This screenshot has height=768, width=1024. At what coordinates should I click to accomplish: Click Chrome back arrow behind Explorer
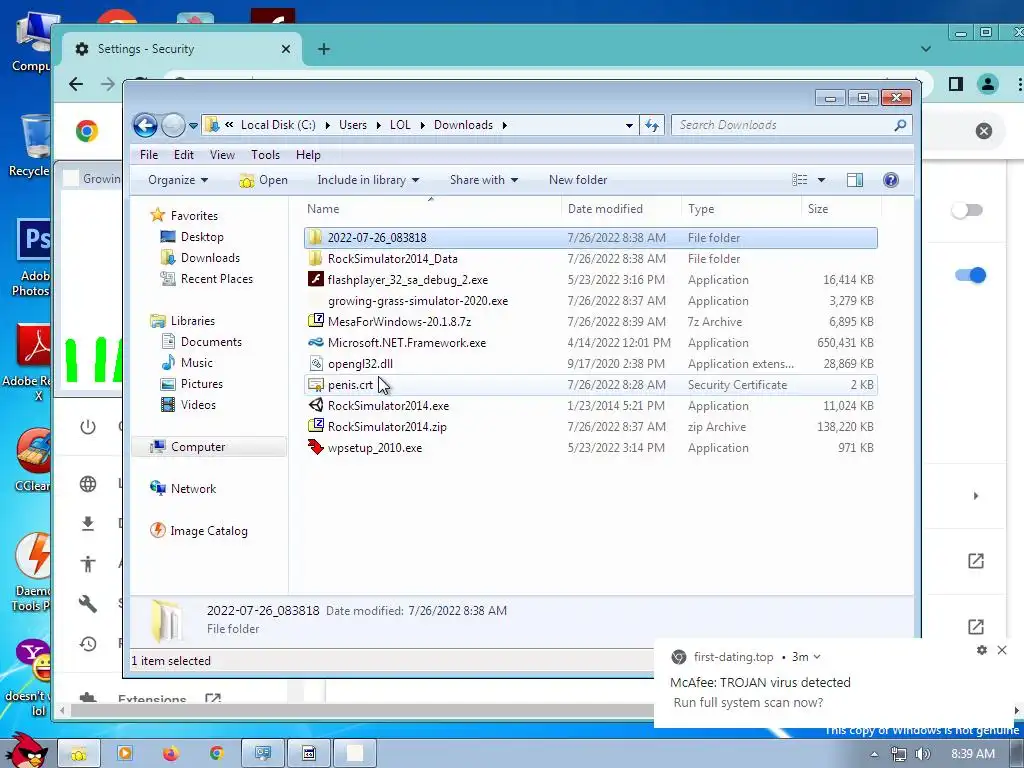(76, 84)
